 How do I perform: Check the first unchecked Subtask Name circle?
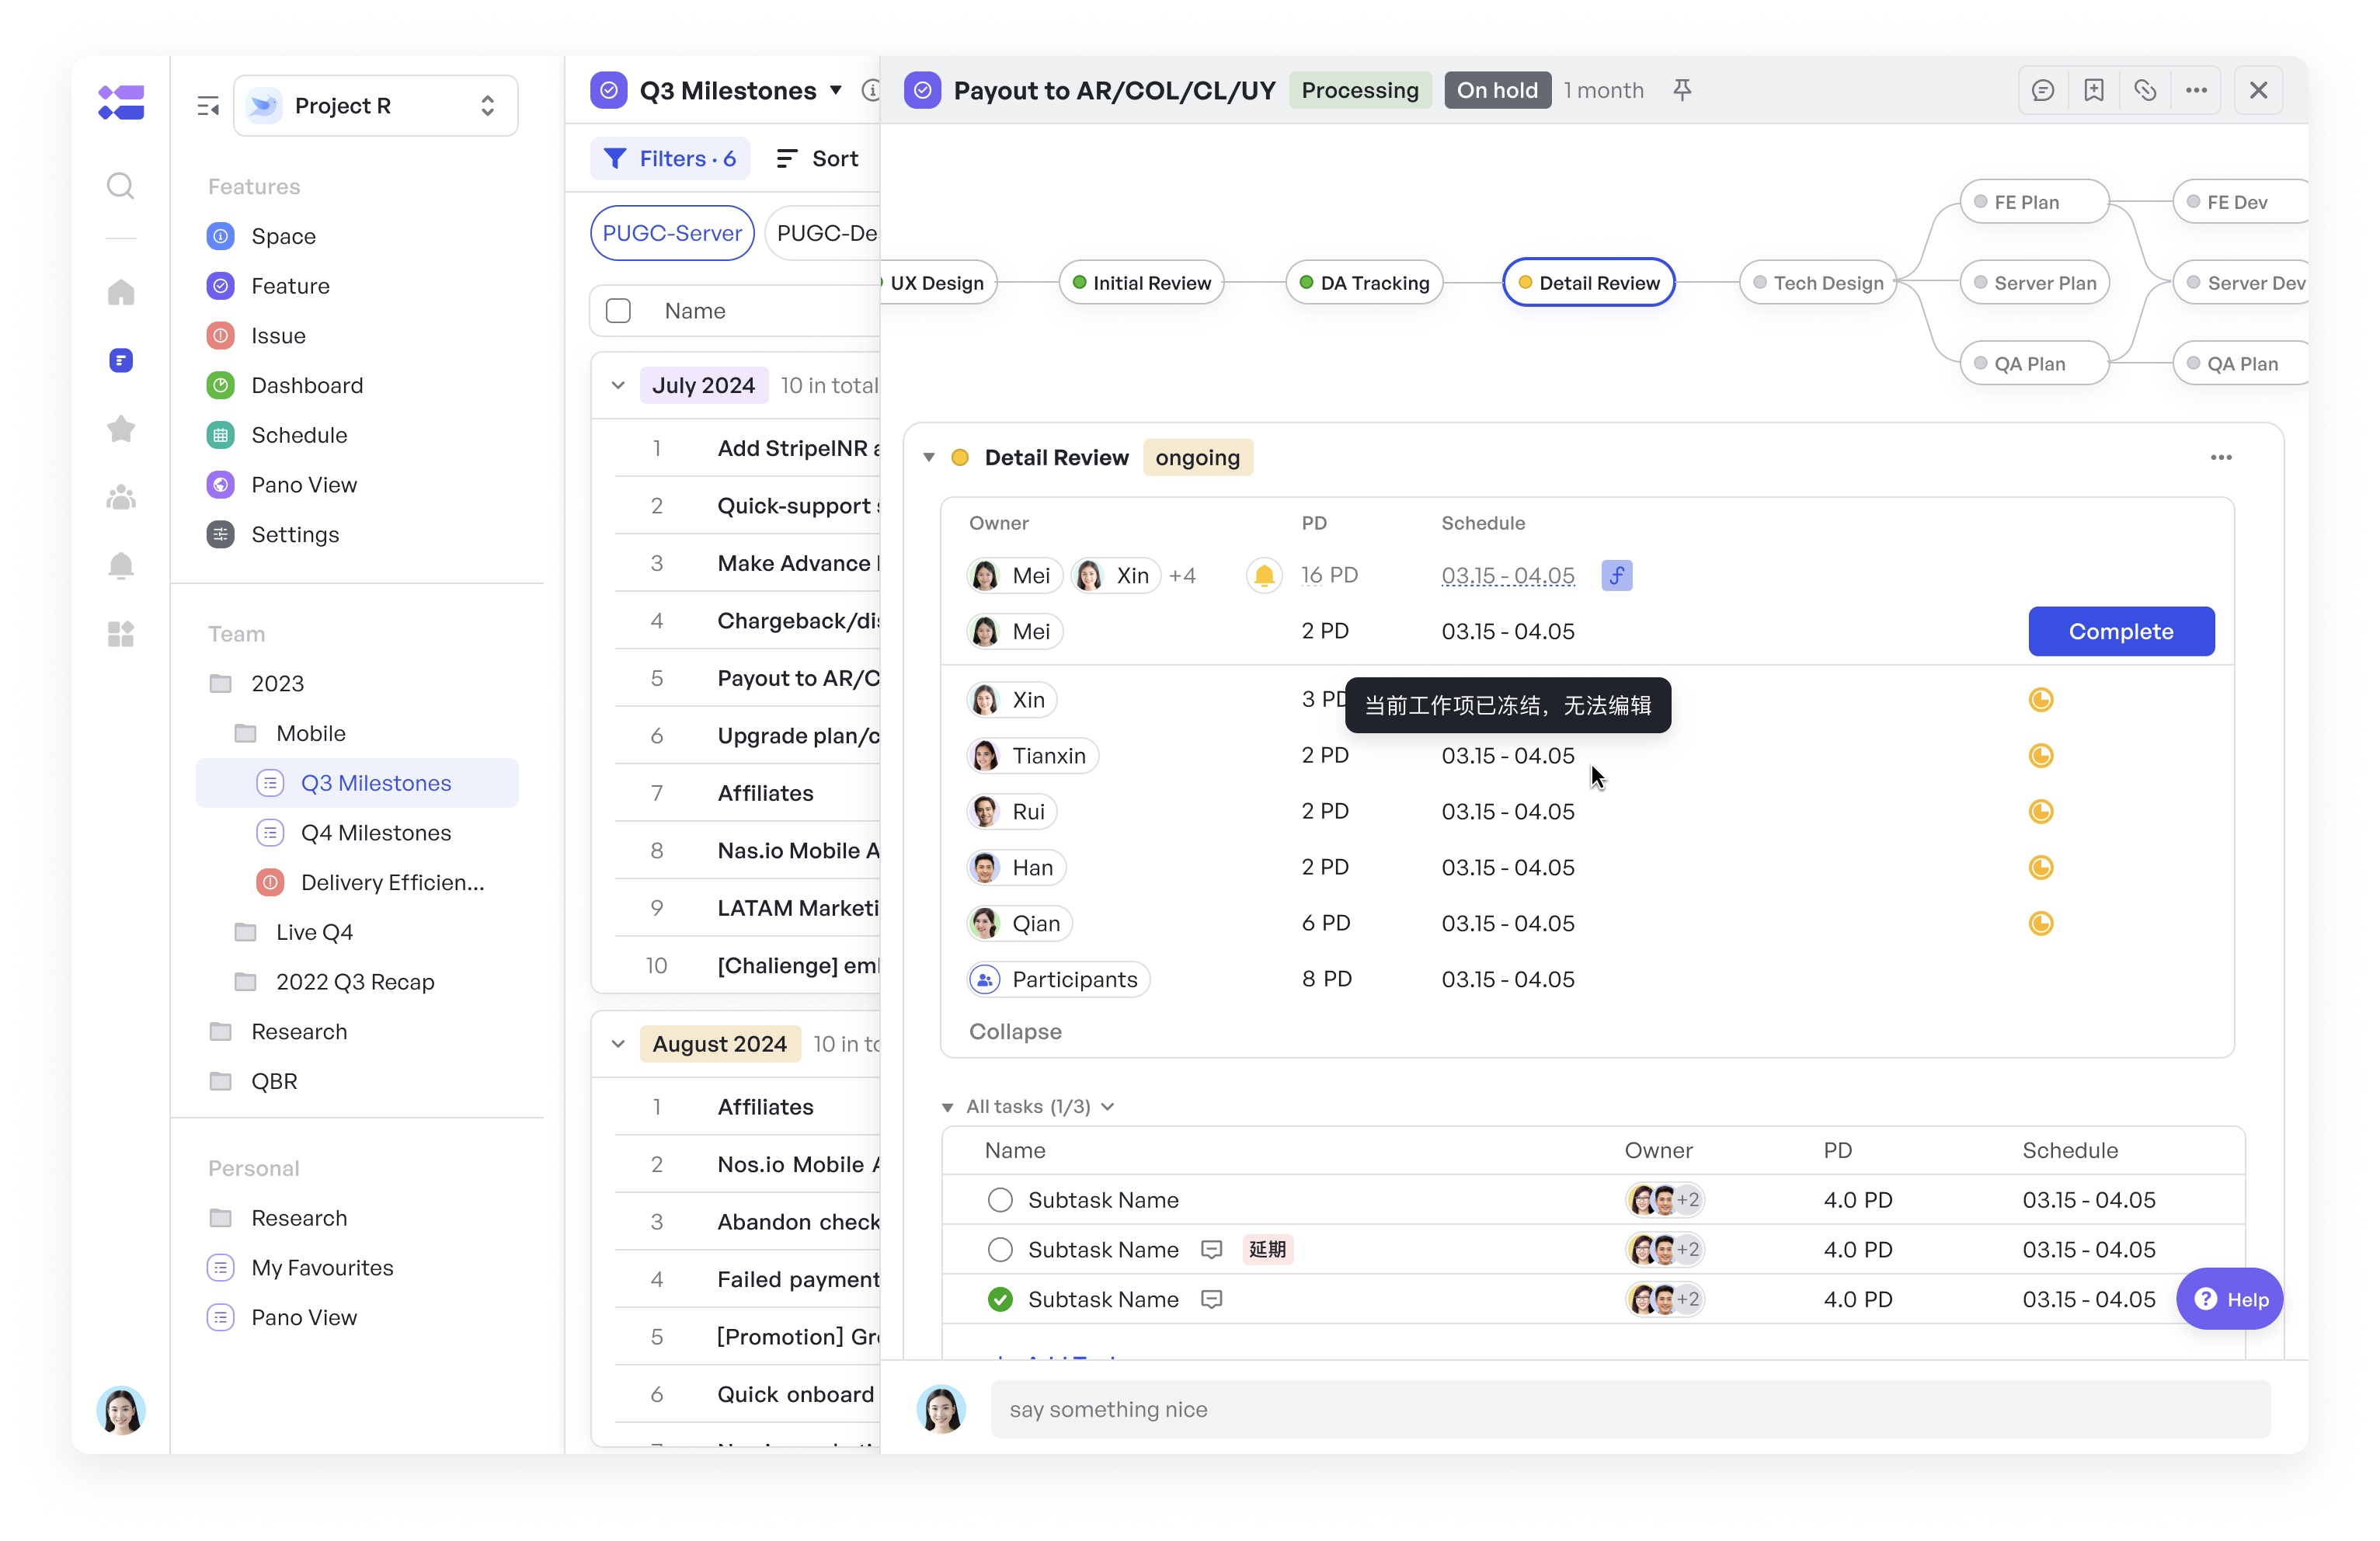point(1000,1200)
